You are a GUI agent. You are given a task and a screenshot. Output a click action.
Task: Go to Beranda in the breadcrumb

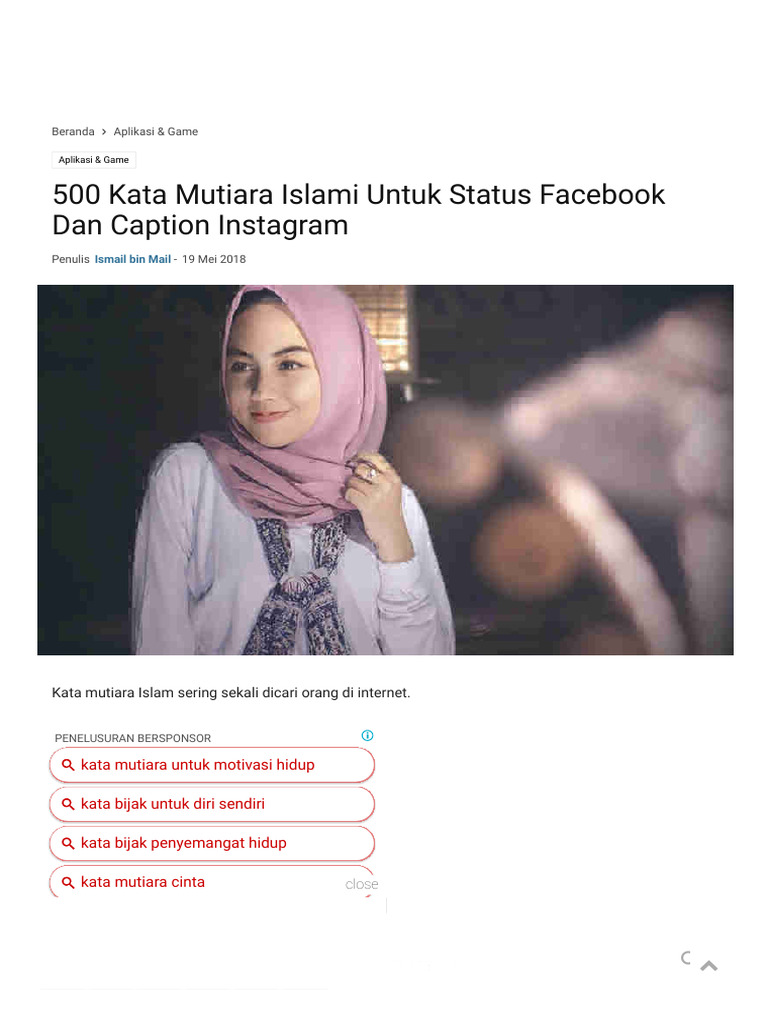[73, 132]
